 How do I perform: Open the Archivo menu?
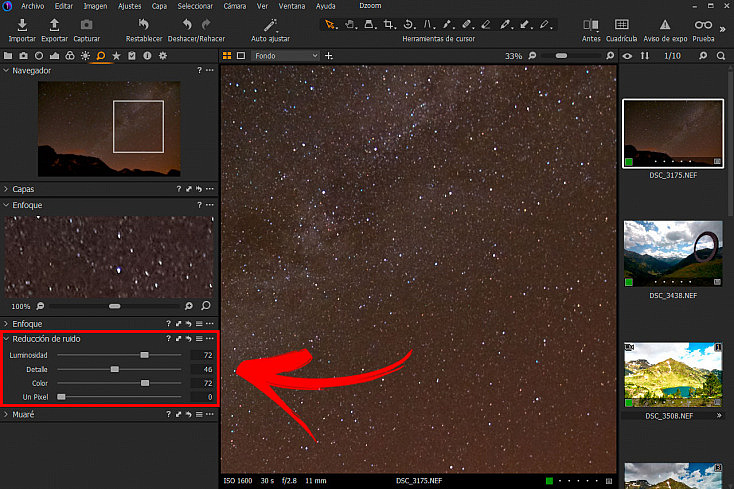pyautogui.click(x=32, y=6)
